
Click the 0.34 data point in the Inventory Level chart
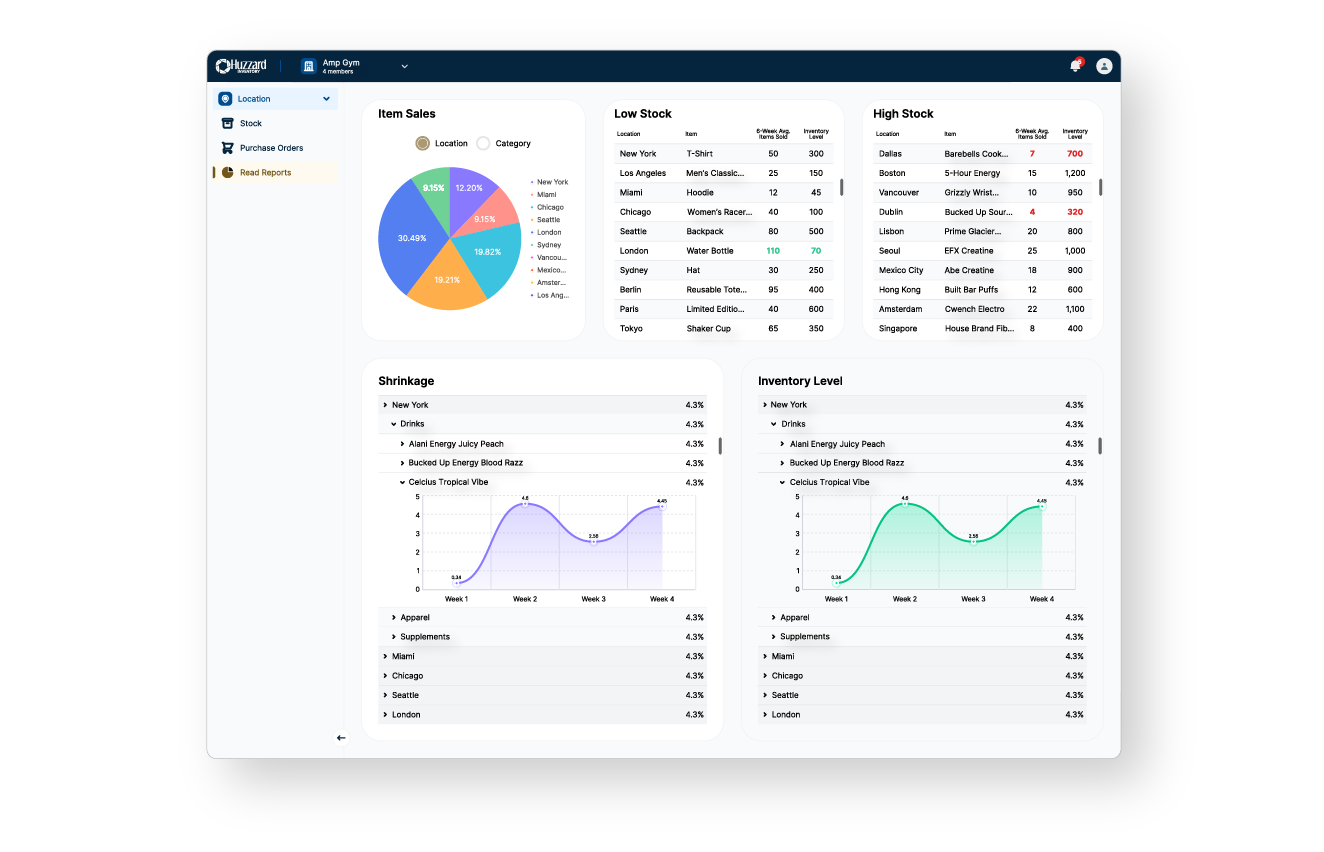pyautogui.click(x=837, y=583)
